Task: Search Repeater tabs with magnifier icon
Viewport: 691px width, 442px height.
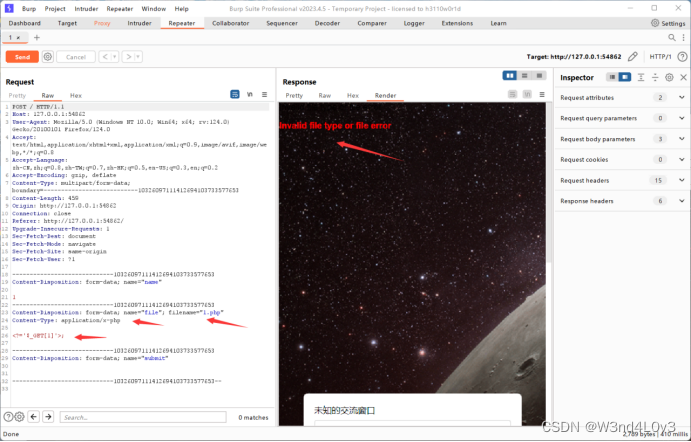Action: (672, 37)
